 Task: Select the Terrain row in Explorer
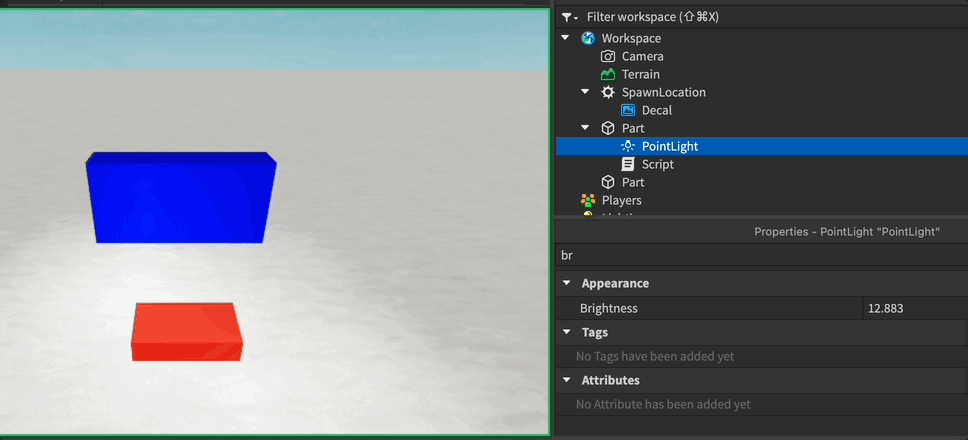(762, 74)
